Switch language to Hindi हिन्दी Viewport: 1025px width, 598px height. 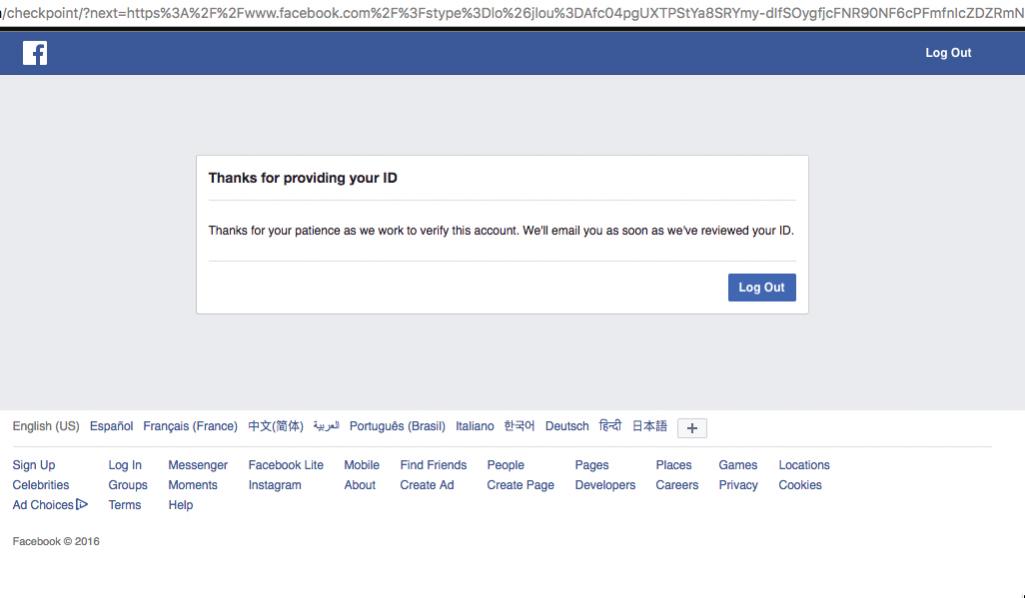coord(610,426)
